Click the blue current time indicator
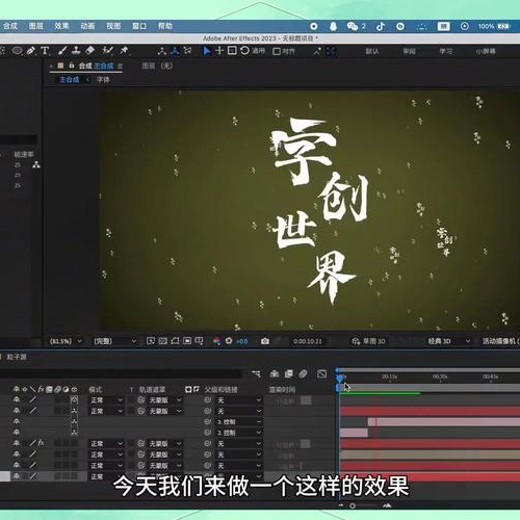 (340, 378)
